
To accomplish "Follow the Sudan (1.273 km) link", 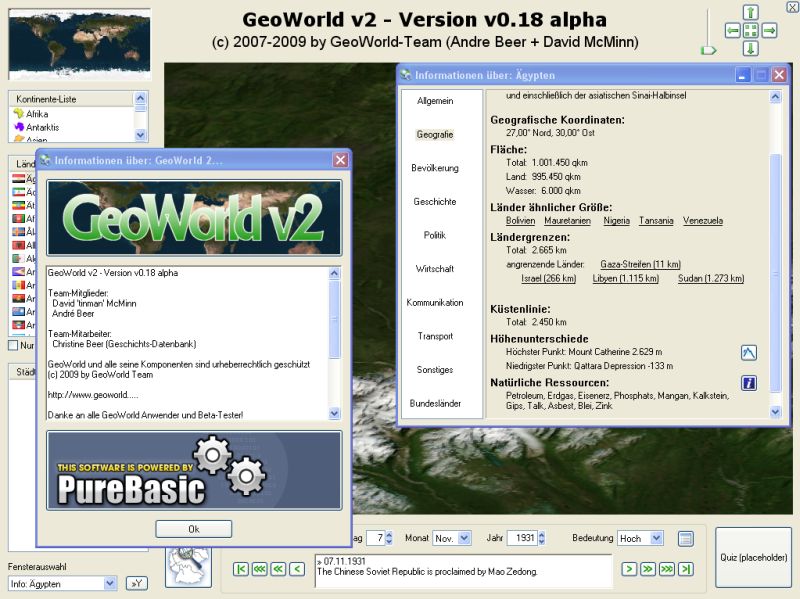I will click(711, 279).
